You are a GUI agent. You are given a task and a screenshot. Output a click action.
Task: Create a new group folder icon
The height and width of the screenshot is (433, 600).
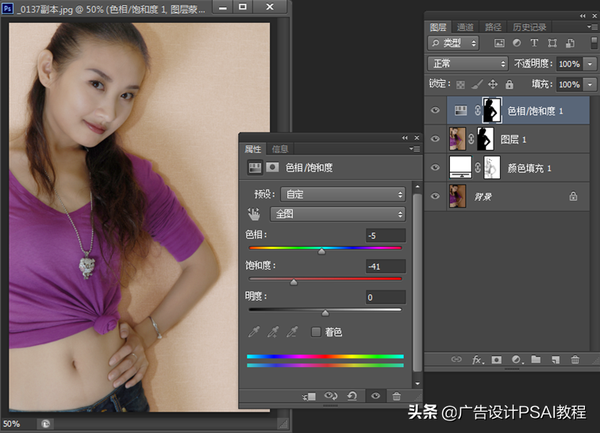(535, 359)
